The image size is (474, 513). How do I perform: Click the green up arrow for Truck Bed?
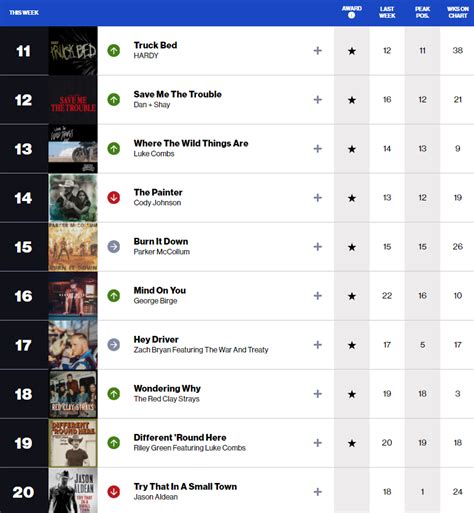tap(114, 51)
